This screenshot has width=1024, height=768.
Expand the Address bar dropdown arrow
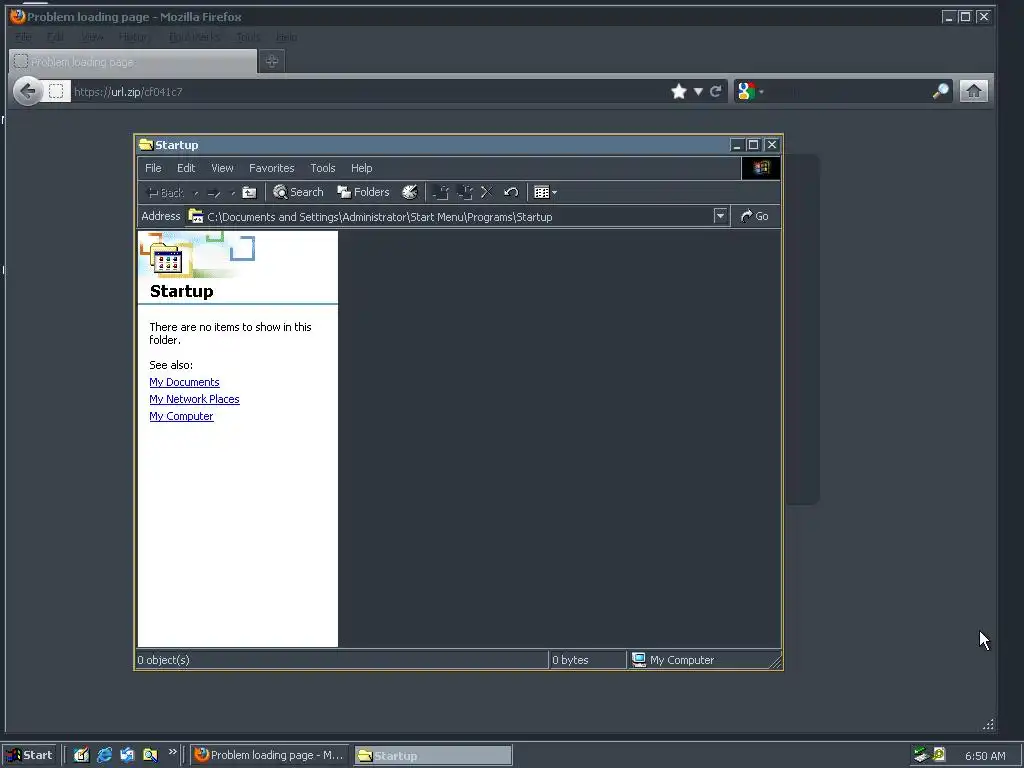pyautogui.click(x=720, y=216)
